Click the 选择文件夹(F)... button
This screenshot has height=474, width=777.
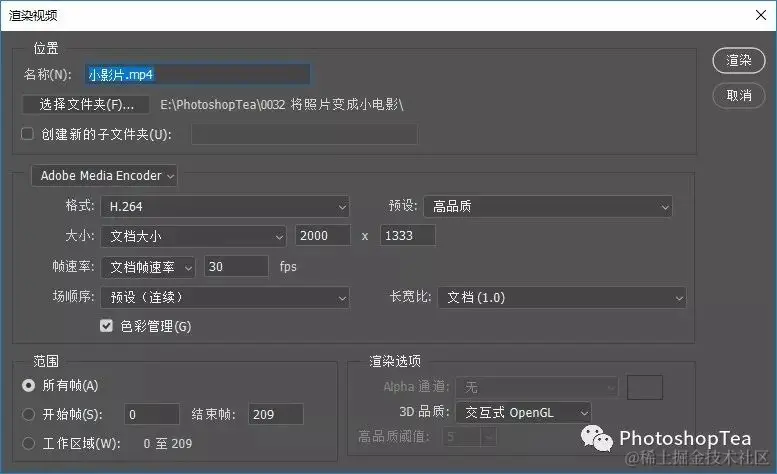tap(86, 105)
